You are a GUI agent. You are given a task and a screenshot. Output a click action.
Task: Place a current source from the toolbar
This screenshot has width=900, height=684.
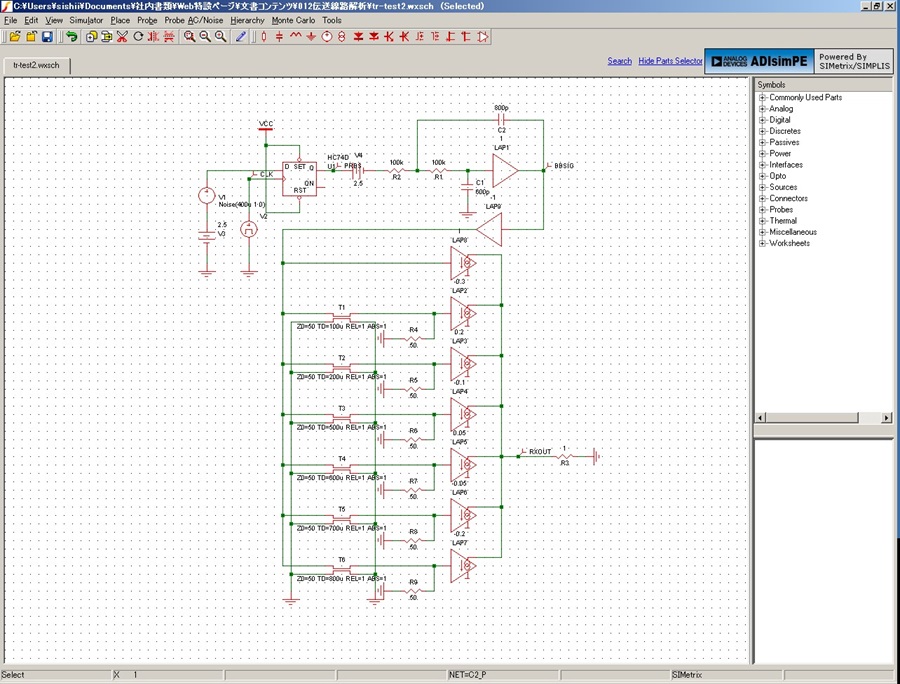click(342, 37)
